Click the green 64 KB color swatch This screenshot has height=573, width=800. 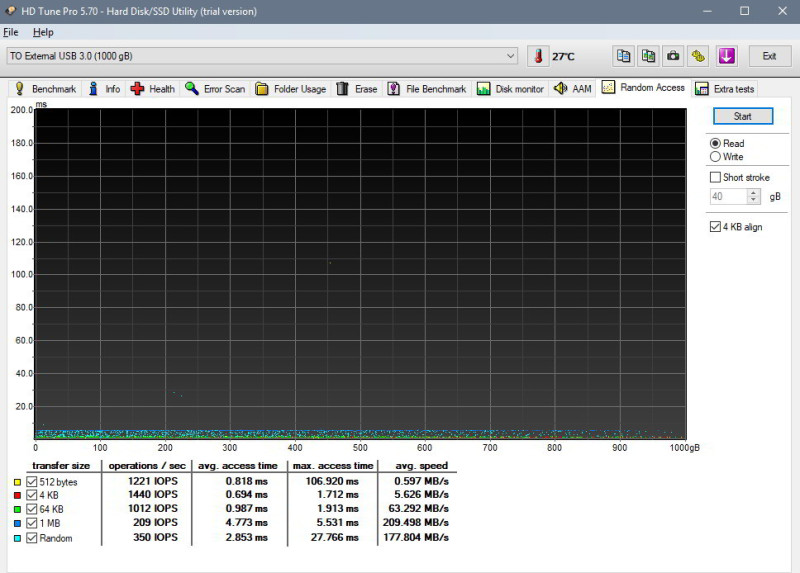17,509
